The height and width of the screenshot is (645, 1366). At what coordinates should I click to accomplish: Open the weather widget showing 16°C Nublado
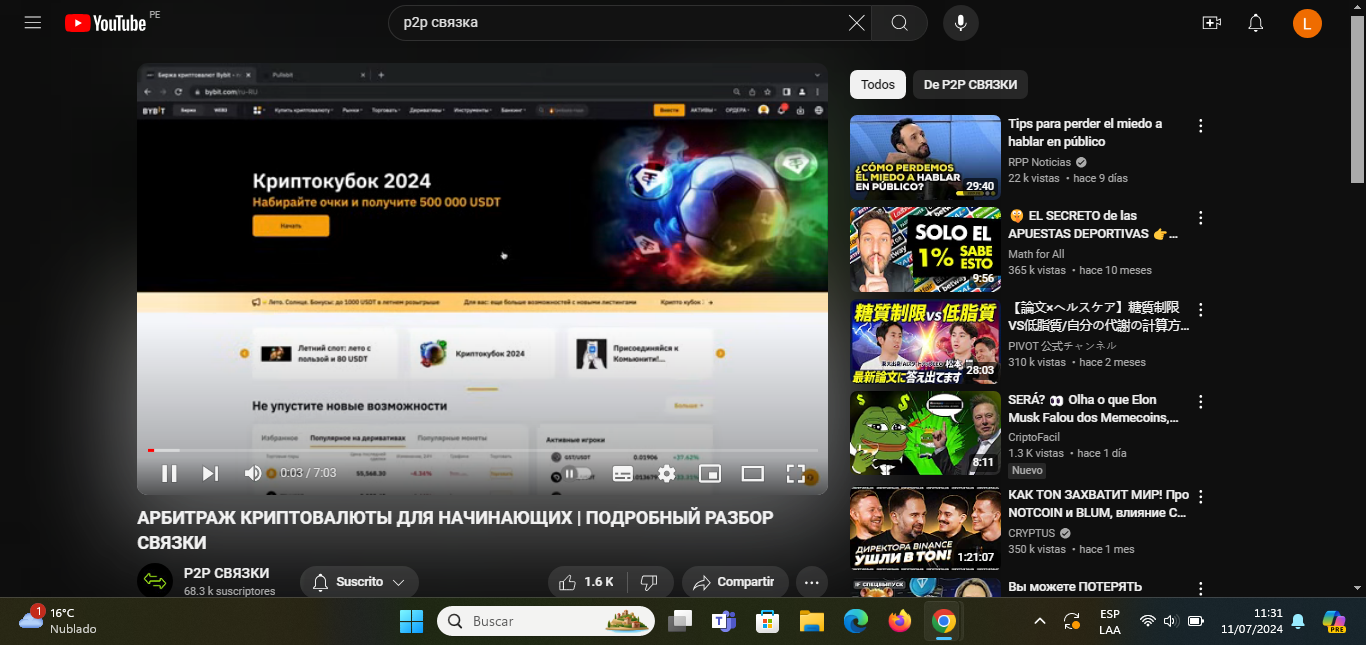point(59,621)
